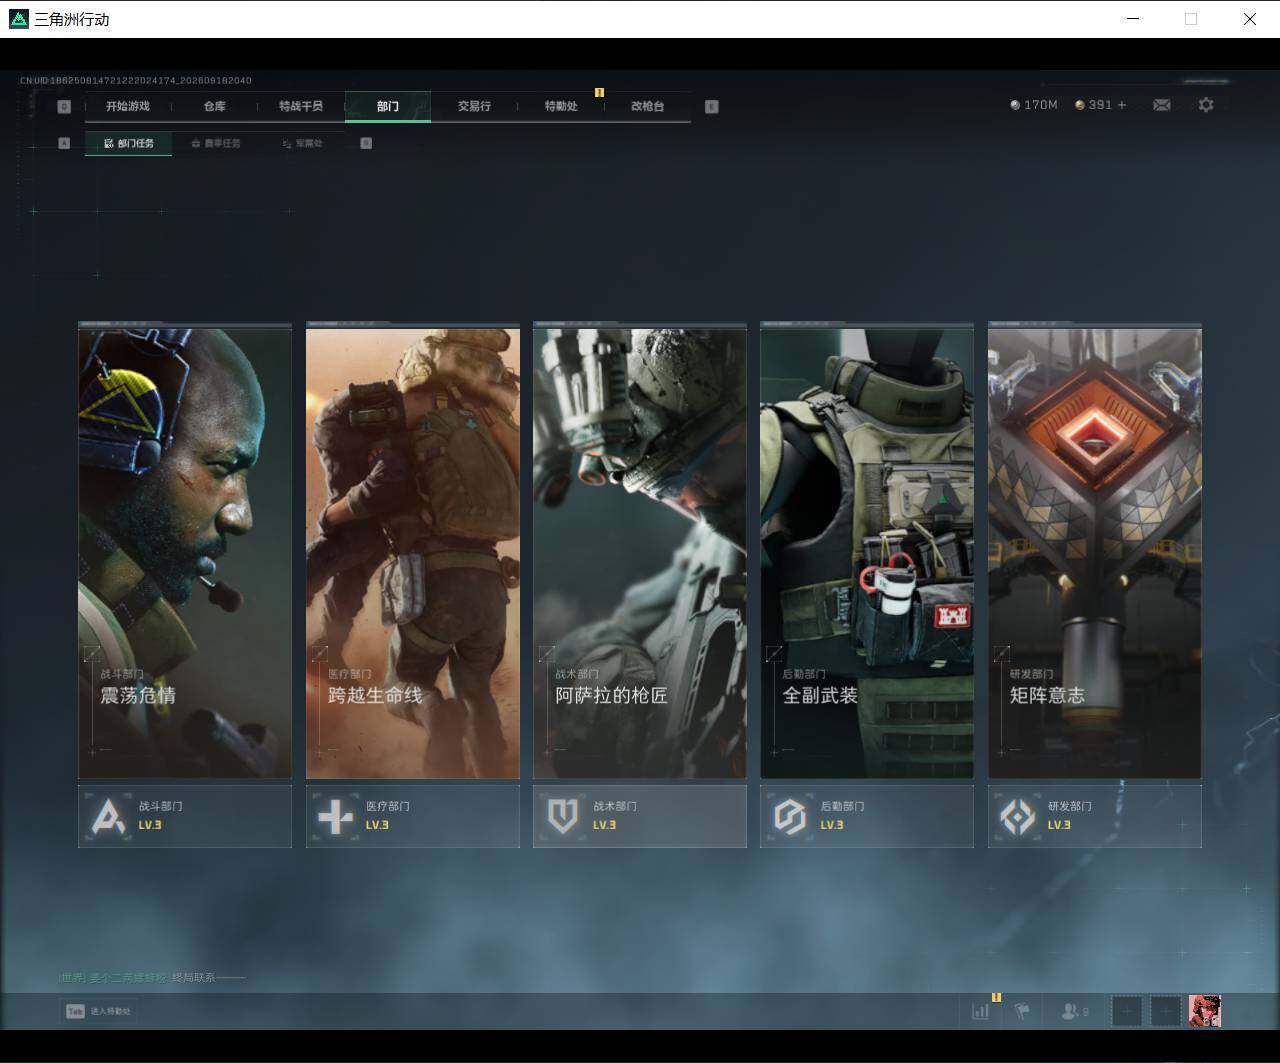Open the middle sub-tab next to 部门任务
The width and height of the screenshot is (1280, 1063).
pyautogui.click(x=216, y=143)
